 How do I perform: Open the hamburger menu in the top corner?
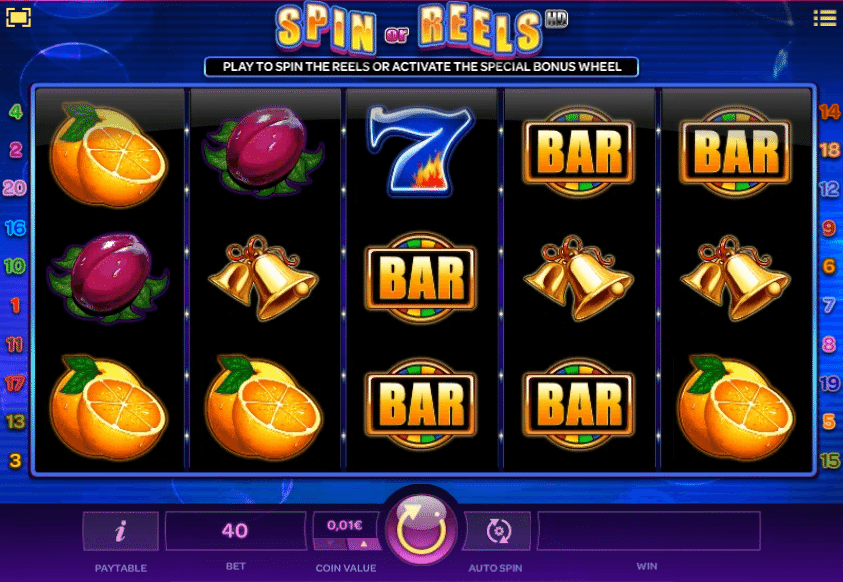point(824,18)
